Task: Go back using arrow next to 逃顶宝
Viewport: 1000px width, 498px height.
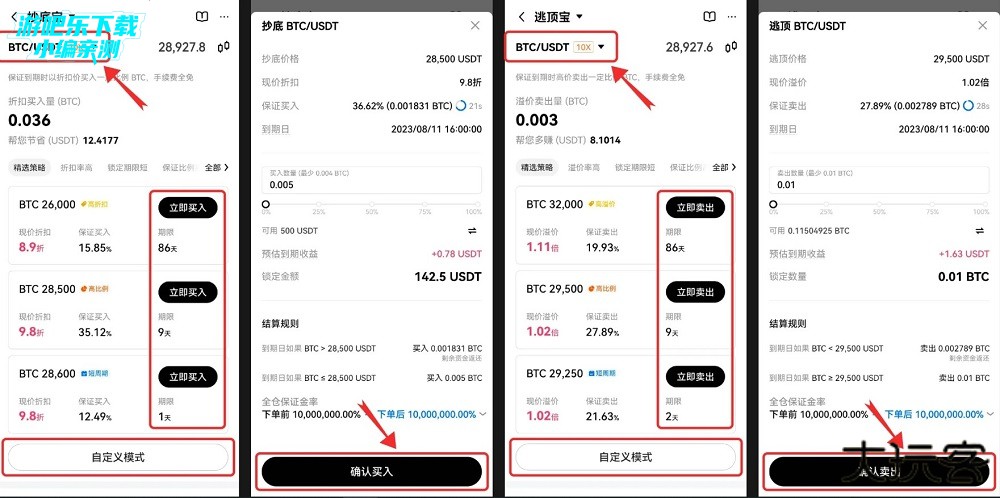Action: 522,17
